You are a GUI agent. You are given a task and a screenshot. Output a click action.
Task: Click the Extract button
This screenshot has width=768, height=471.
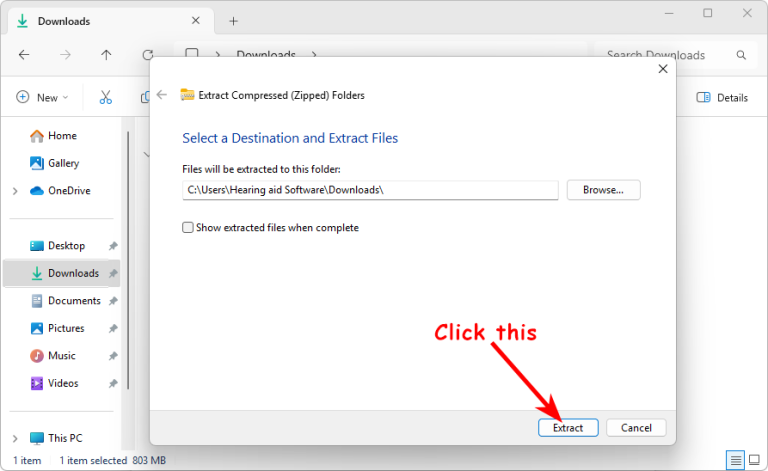[x=568, y=427]
